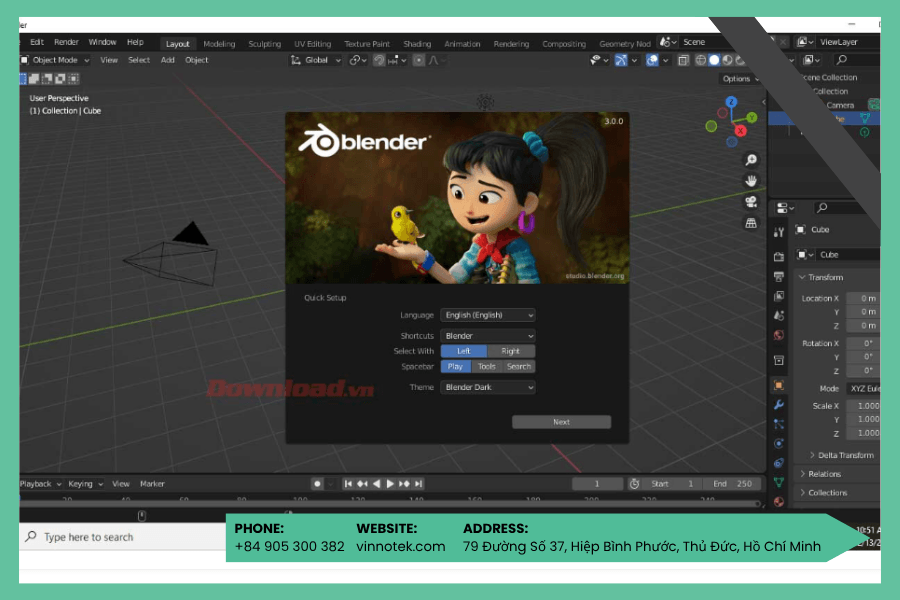Viewport: 900px width, 600px height.
Task: Choose Left for Select With
Action: [464, 351]
